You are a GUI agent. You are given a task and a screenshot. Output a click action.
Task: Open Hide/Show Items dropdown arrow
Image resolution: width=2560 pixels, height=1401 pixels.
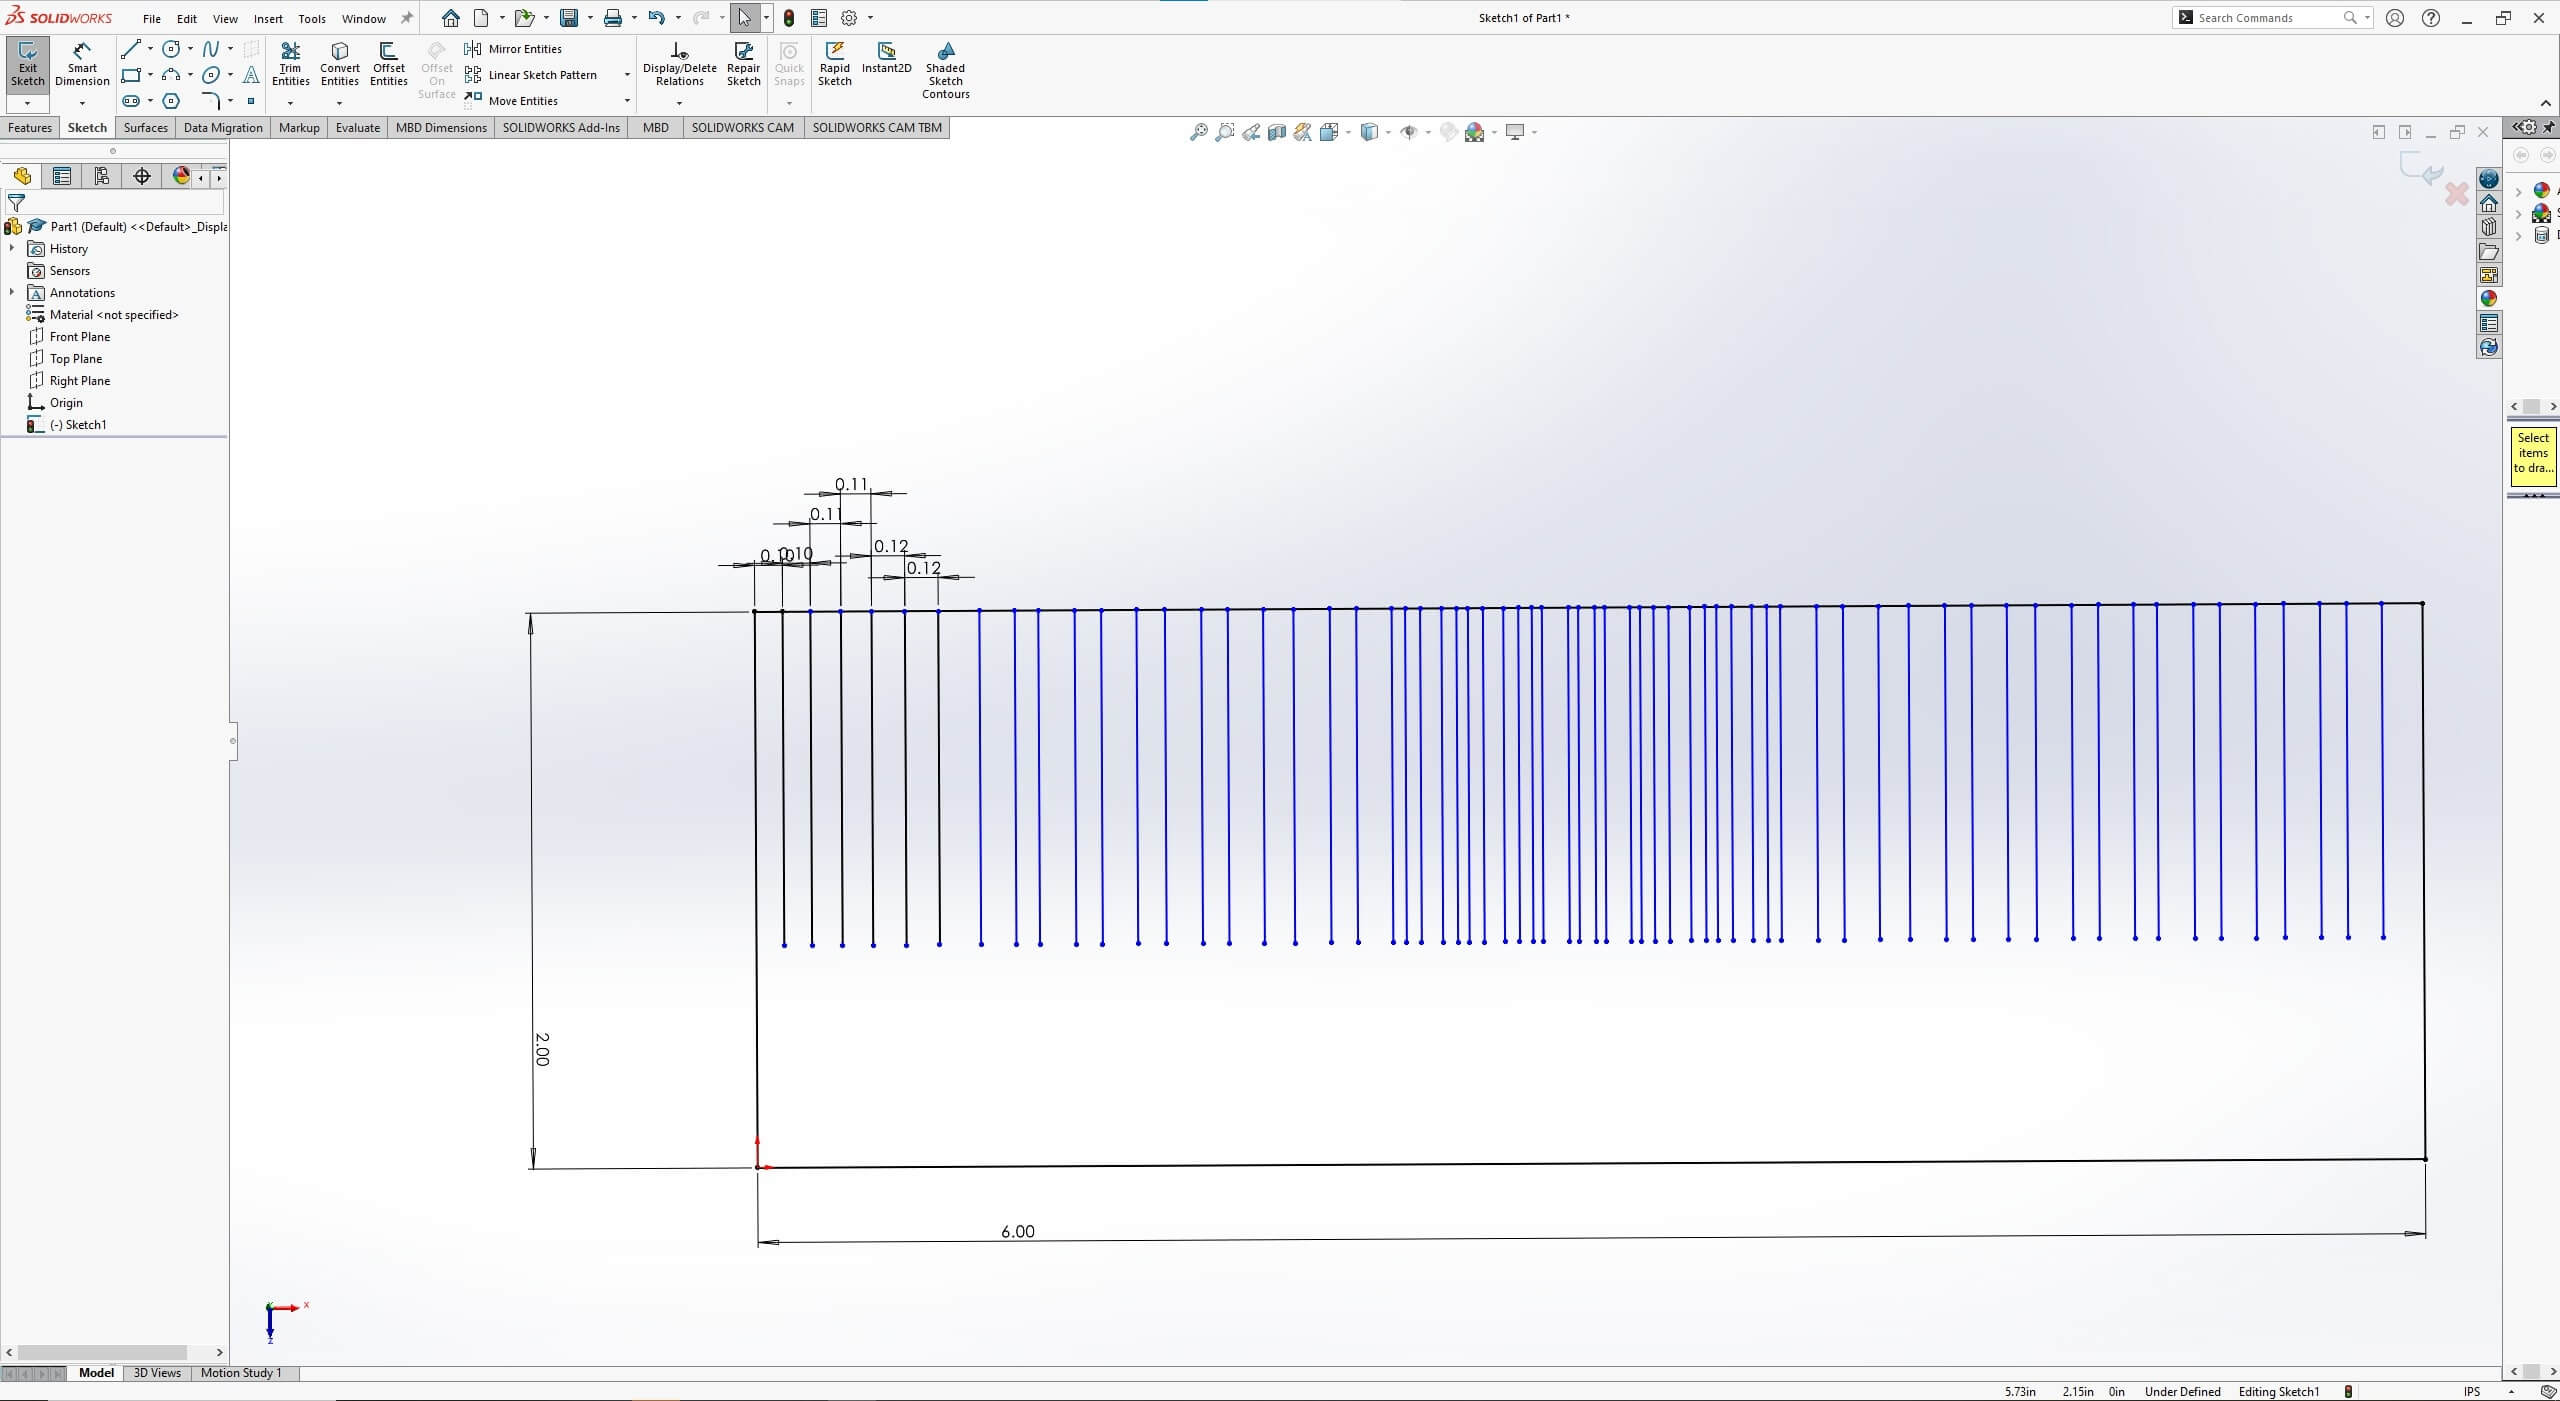(x=1428, y=132)
